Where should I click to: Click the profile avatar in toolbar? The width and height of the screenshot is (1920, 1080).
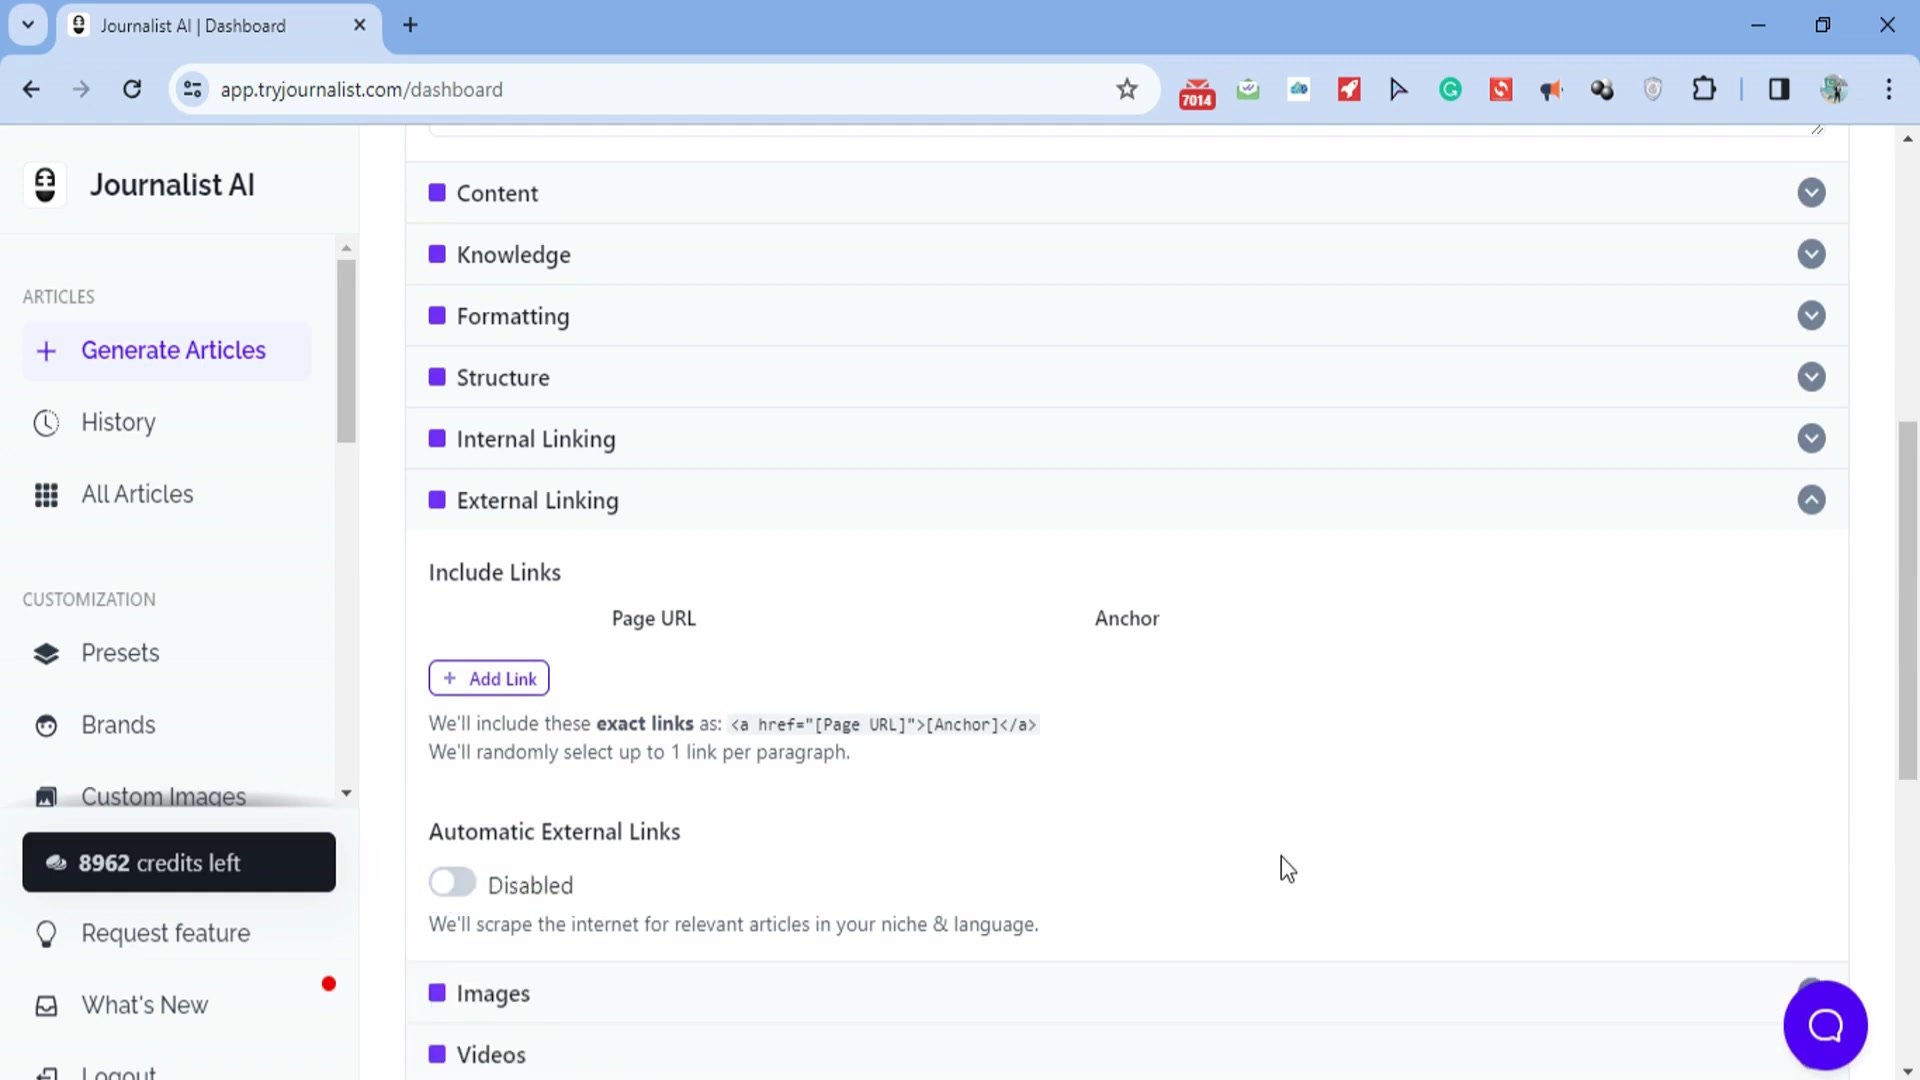[x=1834, y=89]
